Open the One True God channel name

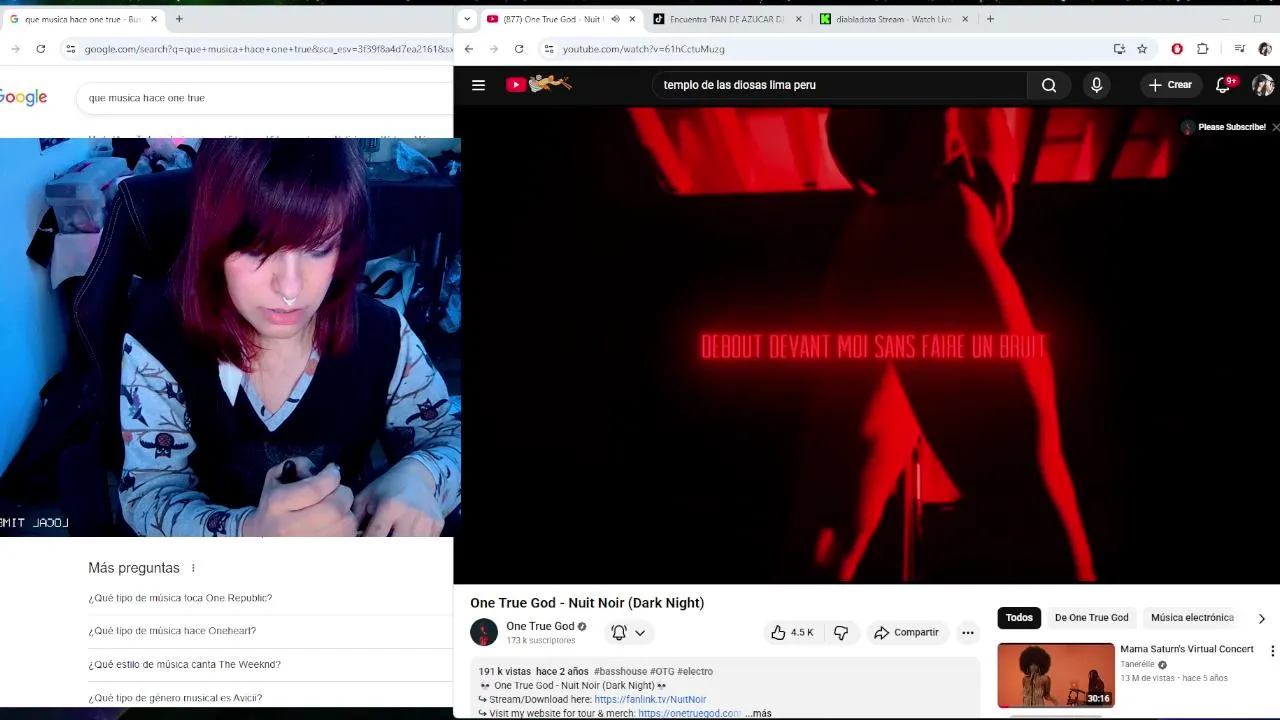pos(540,626)
